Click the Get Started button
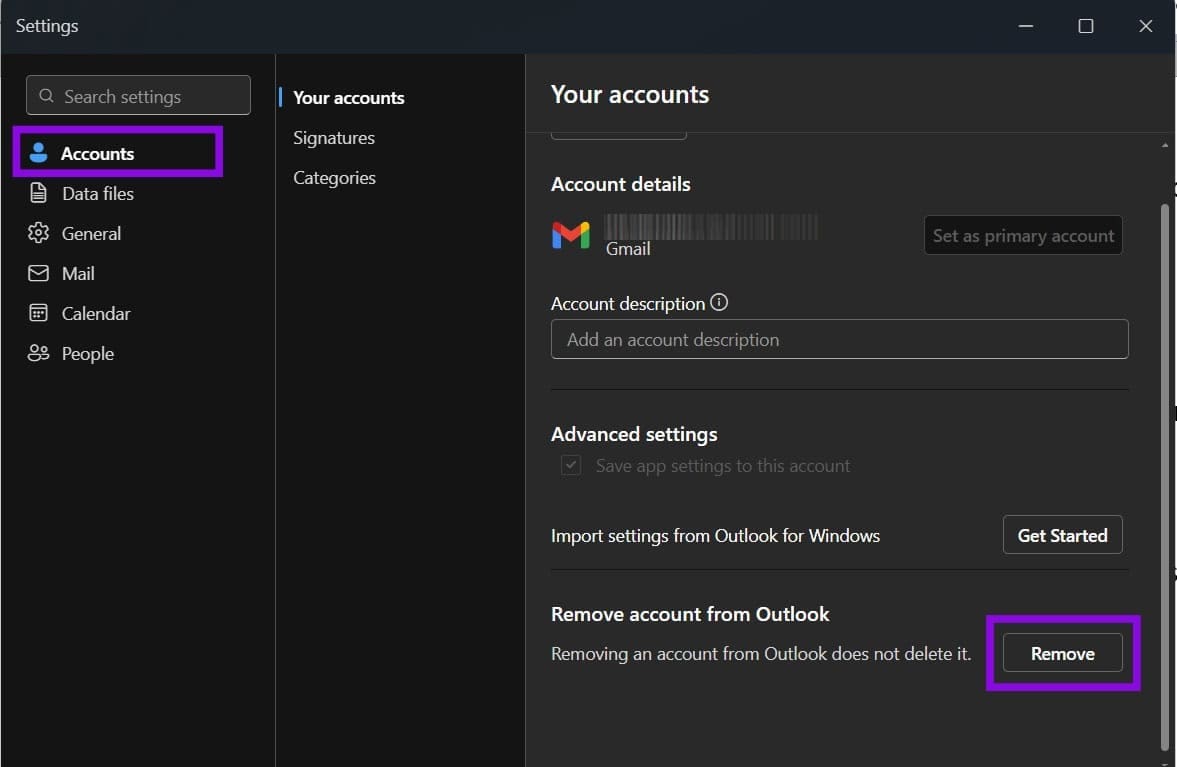This screenshot has height=767, width=1177. [x=1062, y=535]
